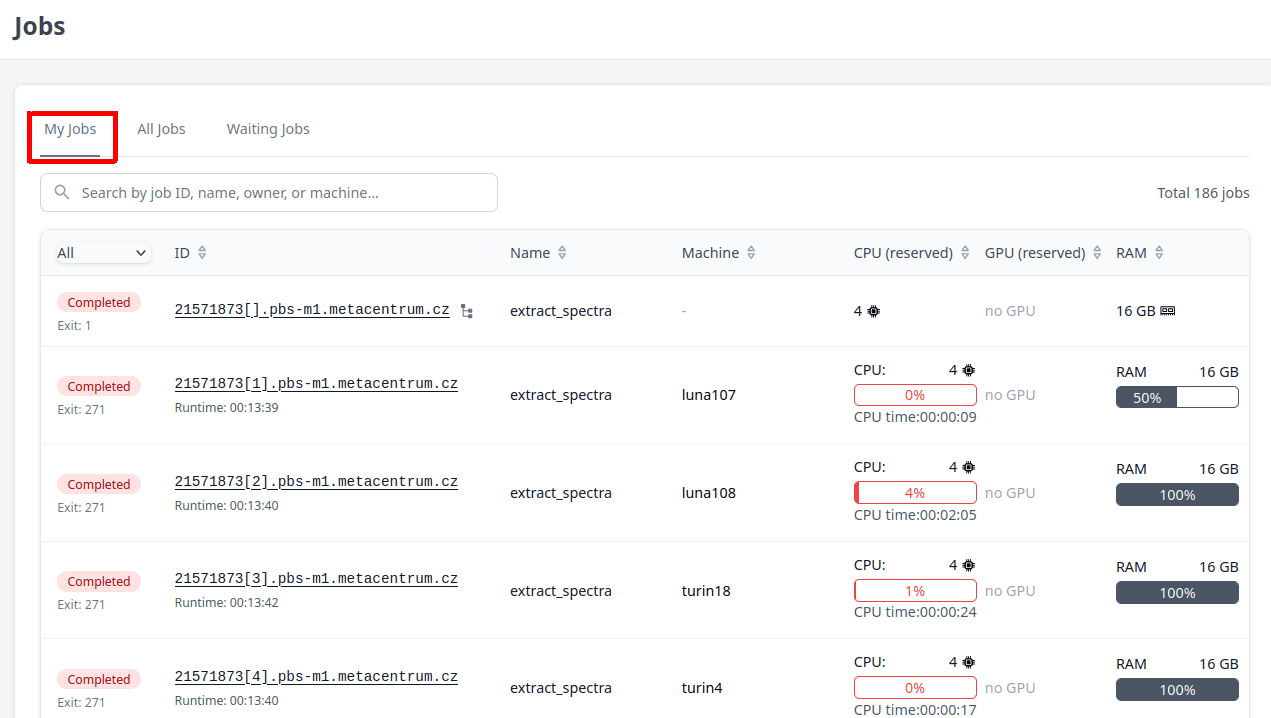Click the Completed badge in turin4 row
This screenshot has height=718, width=1271.
(x=99, y=679)
